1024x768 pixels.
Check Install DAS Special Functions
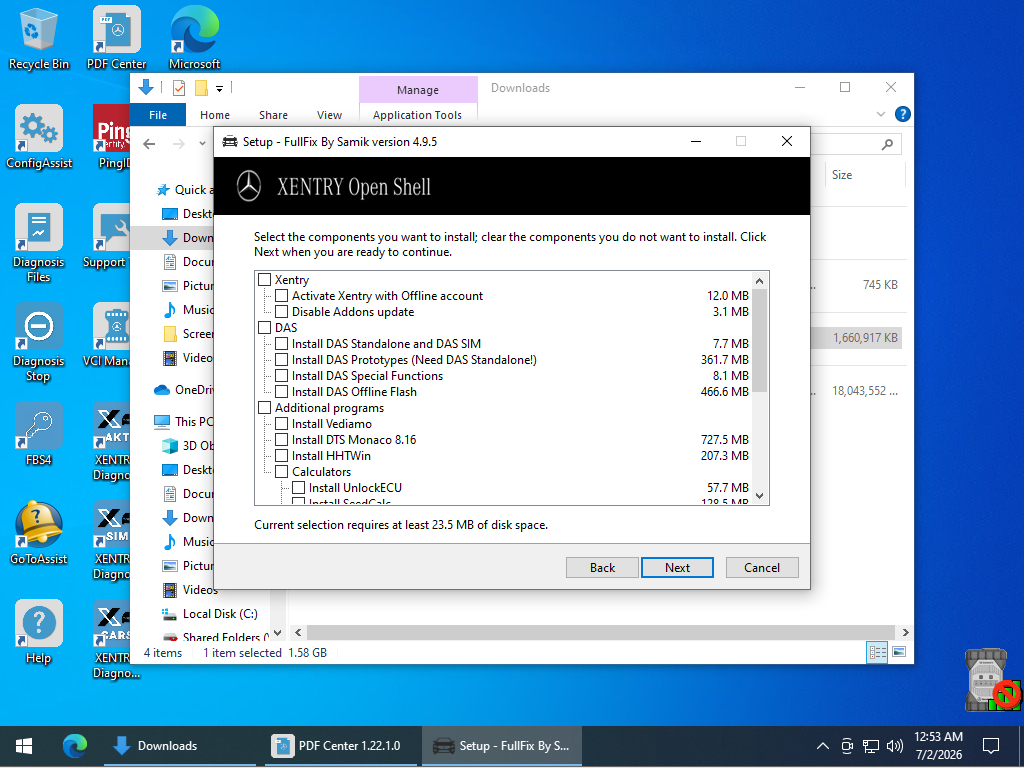coord(281,376)
